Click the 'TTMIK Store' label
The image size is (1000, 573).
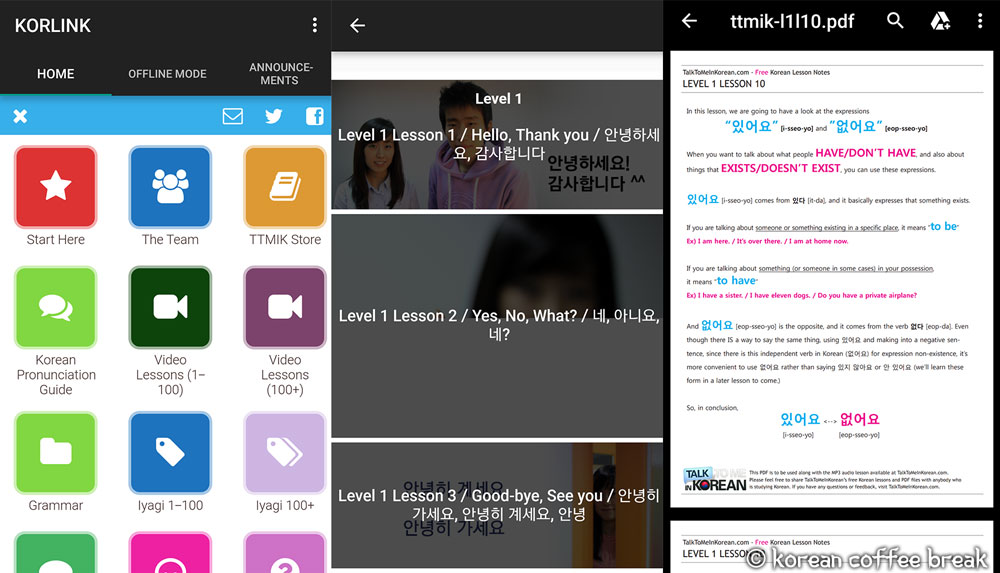click(285, 240)
